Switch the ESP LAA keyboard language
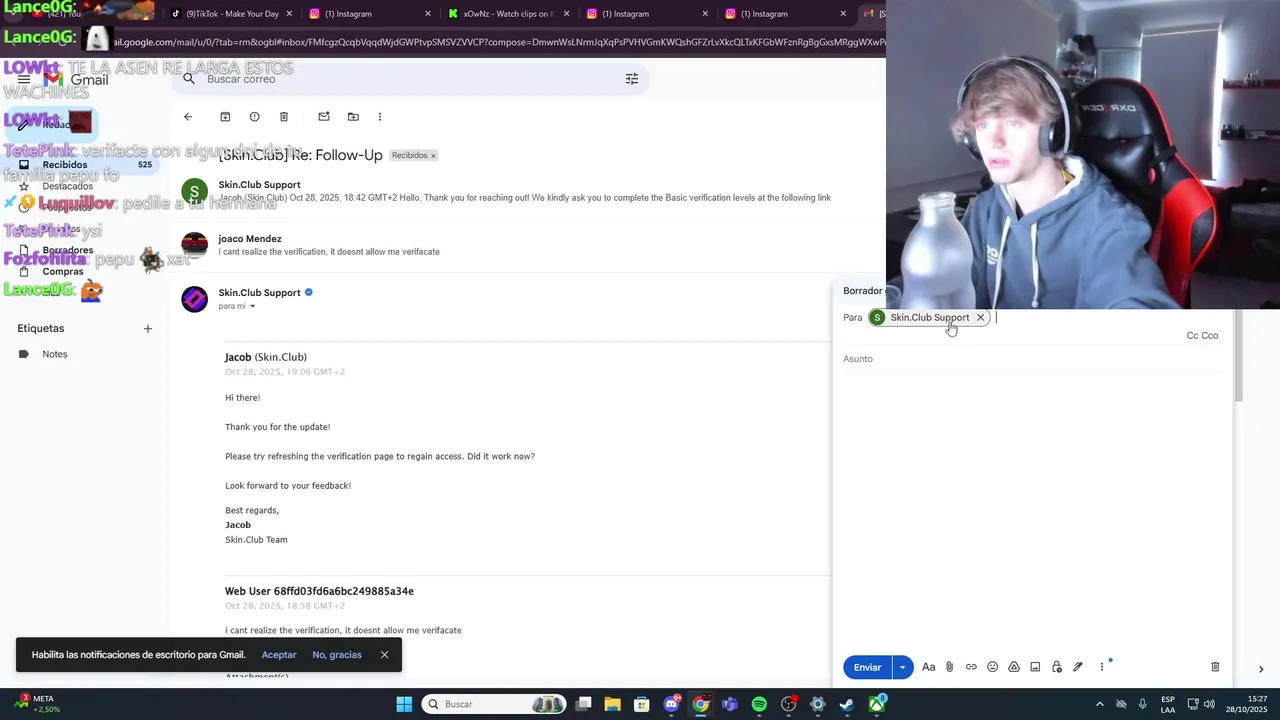The width and height of the screenshot is (1280, 720). pyautogui.click(x=1168, y=704)
